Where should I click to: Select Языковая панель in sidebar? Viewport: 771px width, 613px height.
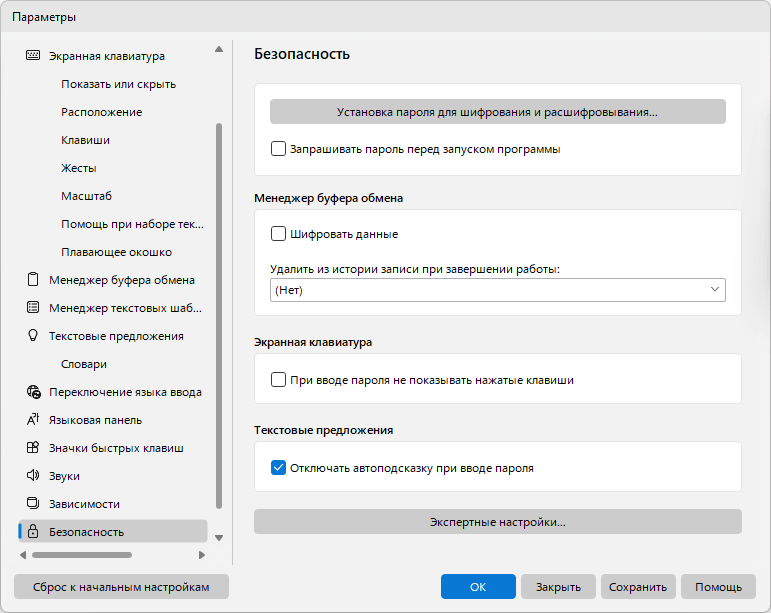tap(95, 420)
